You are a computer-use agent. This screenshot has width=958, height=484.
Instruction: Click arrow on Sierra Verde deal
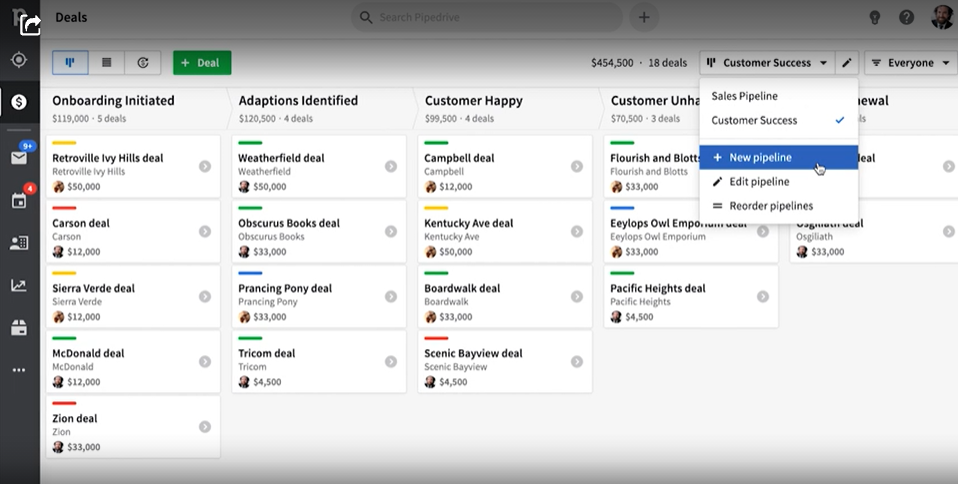(x=205, y=296)
